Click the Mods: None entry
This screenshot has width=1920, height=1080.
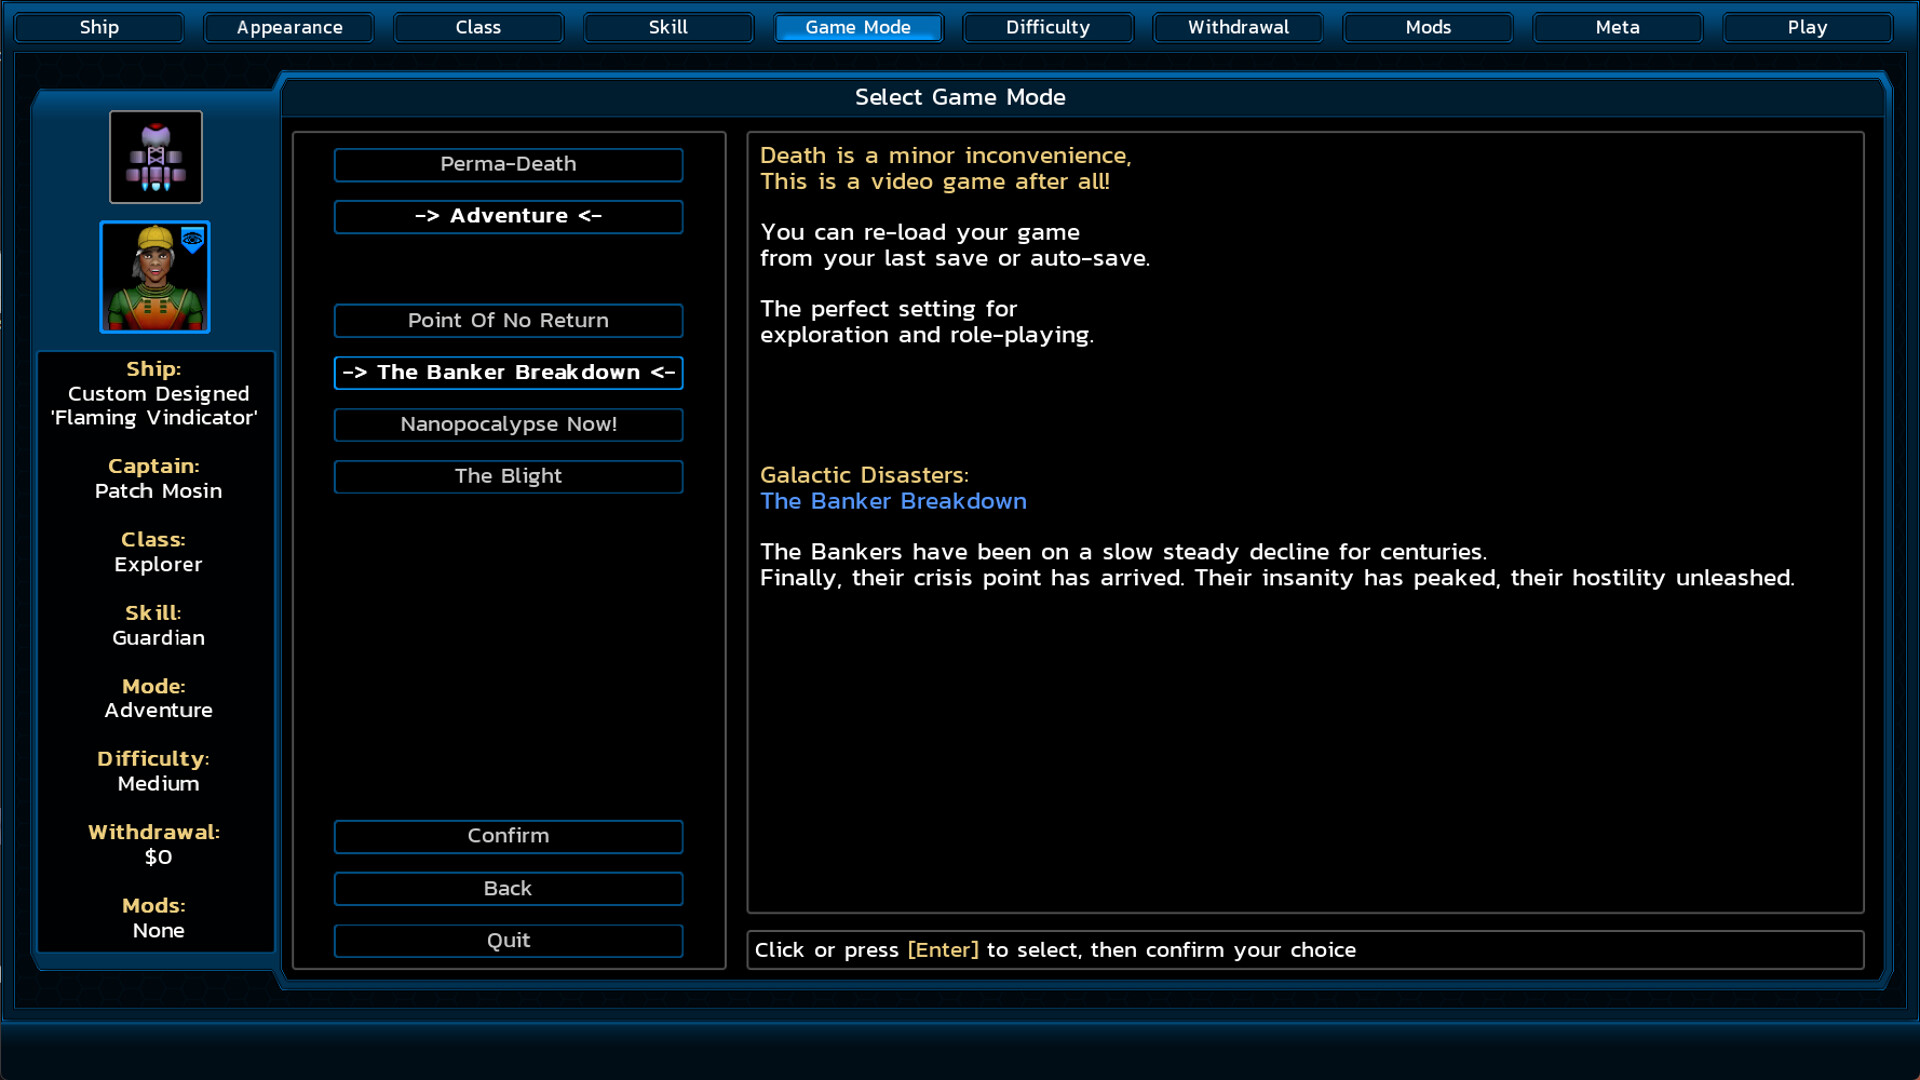click(x=157, y=930)
